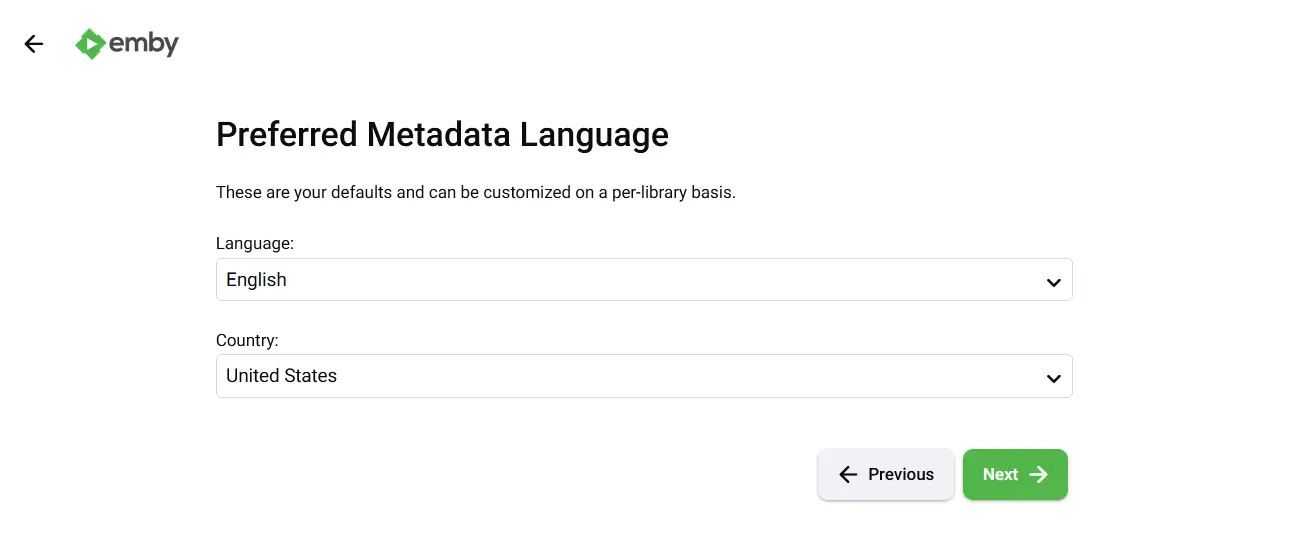Select the United States value in Country field
Viewport: 1291px width, 544px height.
coord(281,376)
